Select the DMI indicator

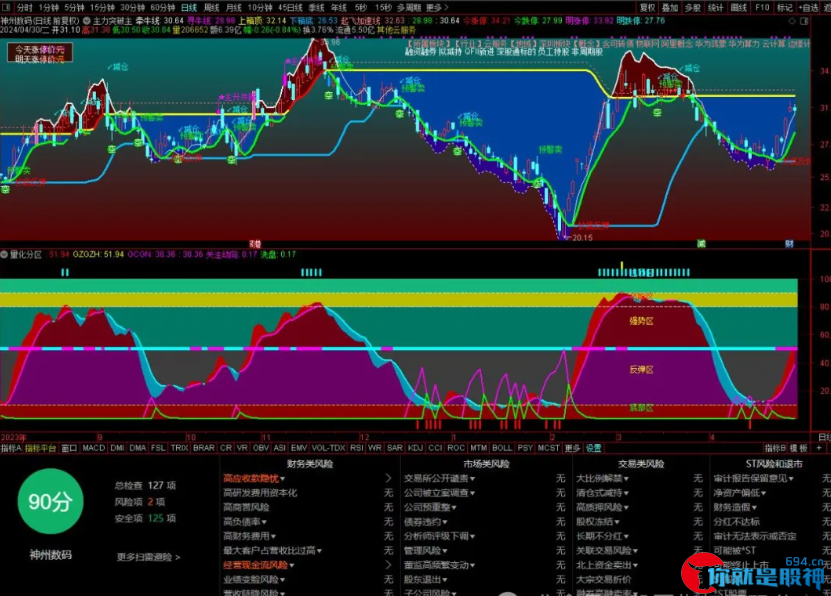117,448
